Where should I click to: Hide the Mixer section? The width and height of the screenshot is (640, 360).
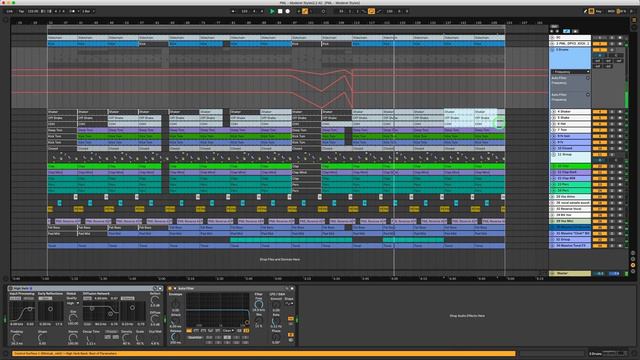click(x=633, y=265)
